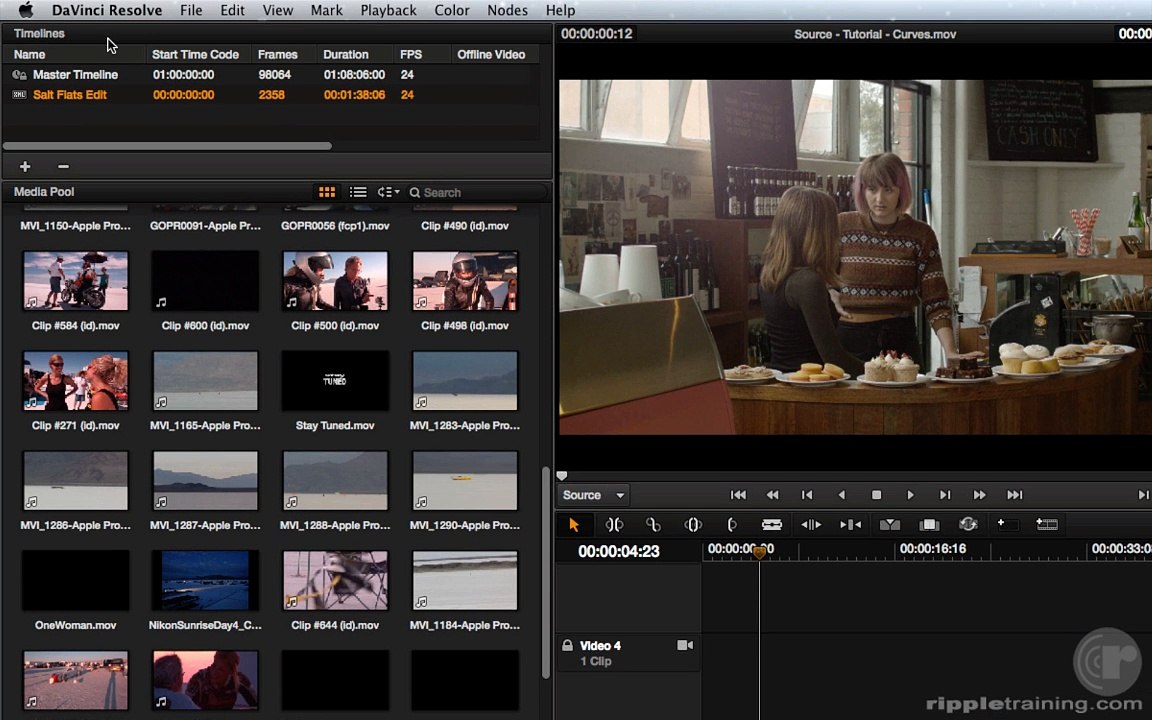
Task: Toggle the Video 4 track camera enable icon
Action: [685, 645]
